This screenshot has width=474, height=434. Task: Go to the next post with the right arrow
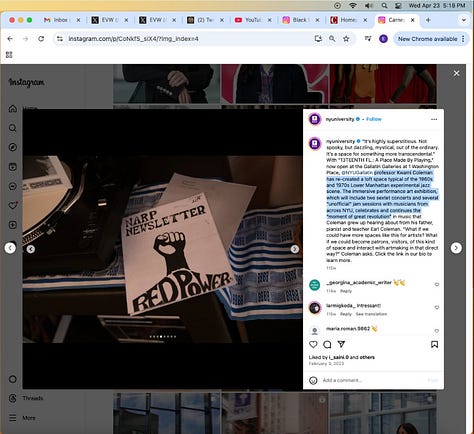point(456,248)
